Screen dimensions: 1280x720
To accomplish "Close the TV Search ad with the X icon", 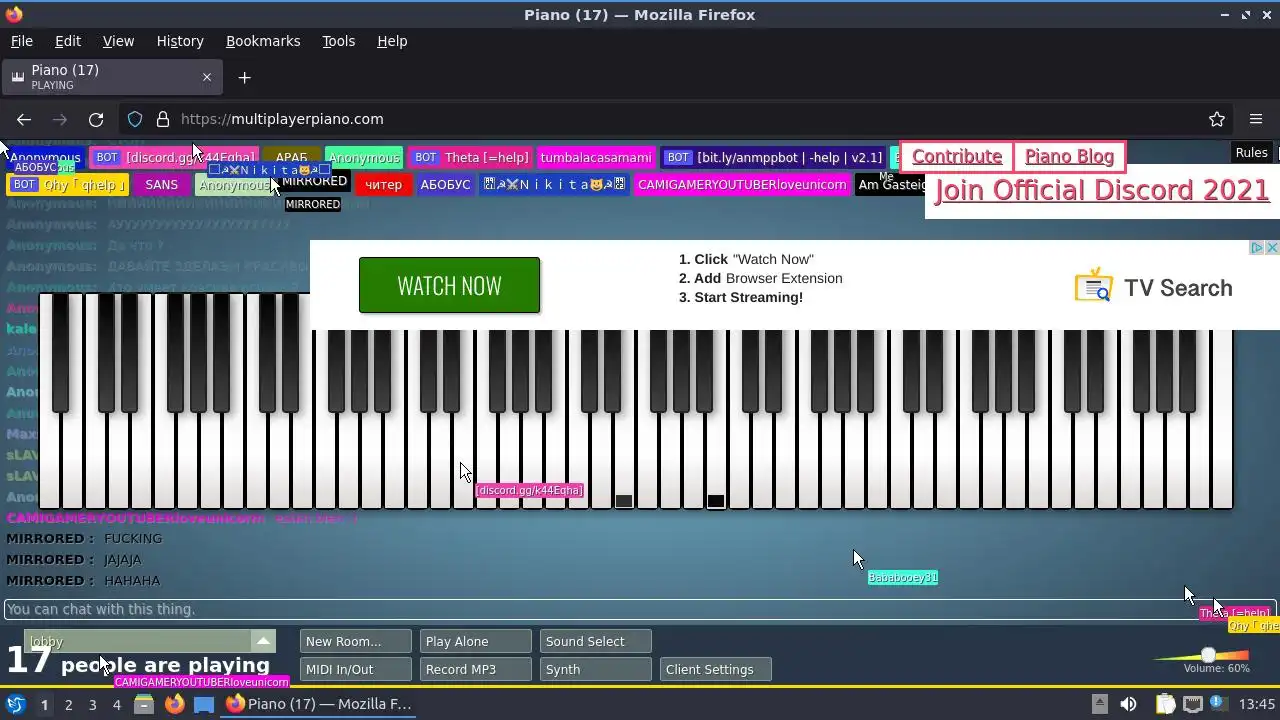I will pos(1272,247).
